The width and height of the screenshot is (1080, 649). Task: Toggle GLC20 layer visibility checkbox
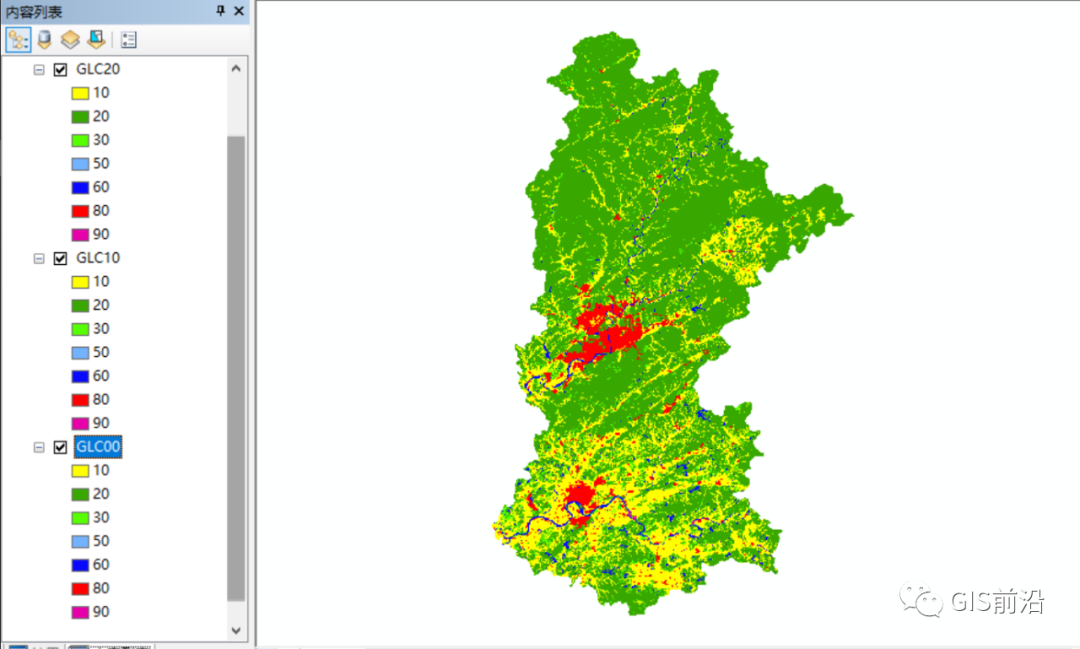pyautogui.click(x=61, y=70)
